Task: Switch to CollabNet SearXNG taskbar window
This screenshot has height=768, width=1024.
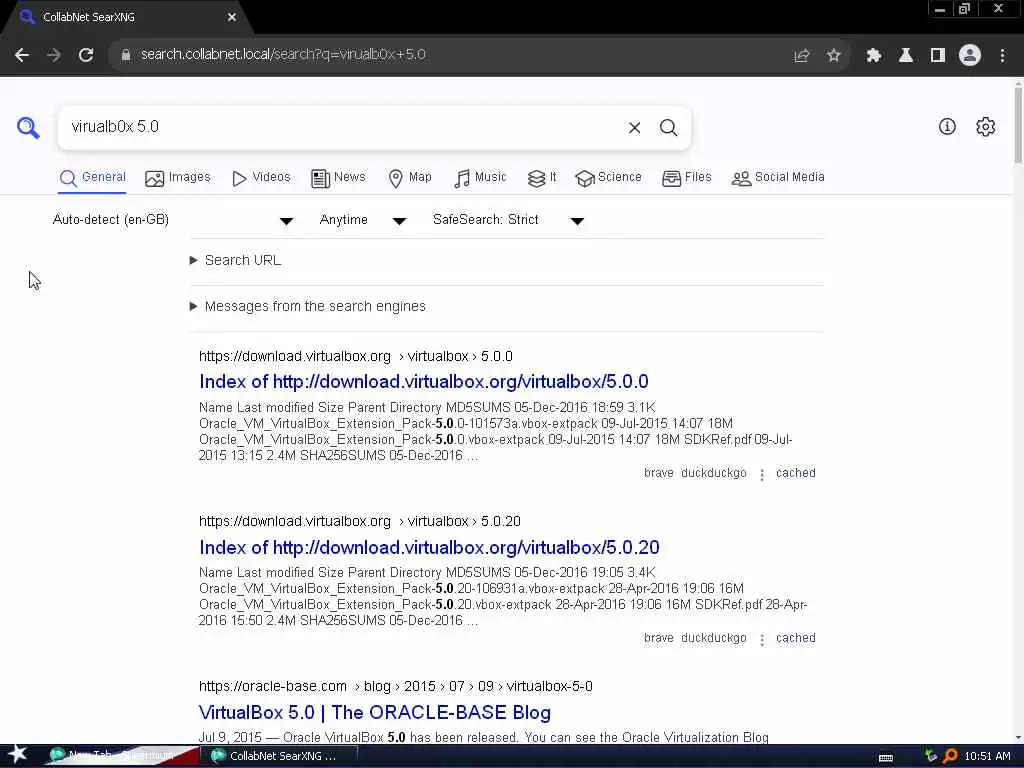Action: (279, 756)
